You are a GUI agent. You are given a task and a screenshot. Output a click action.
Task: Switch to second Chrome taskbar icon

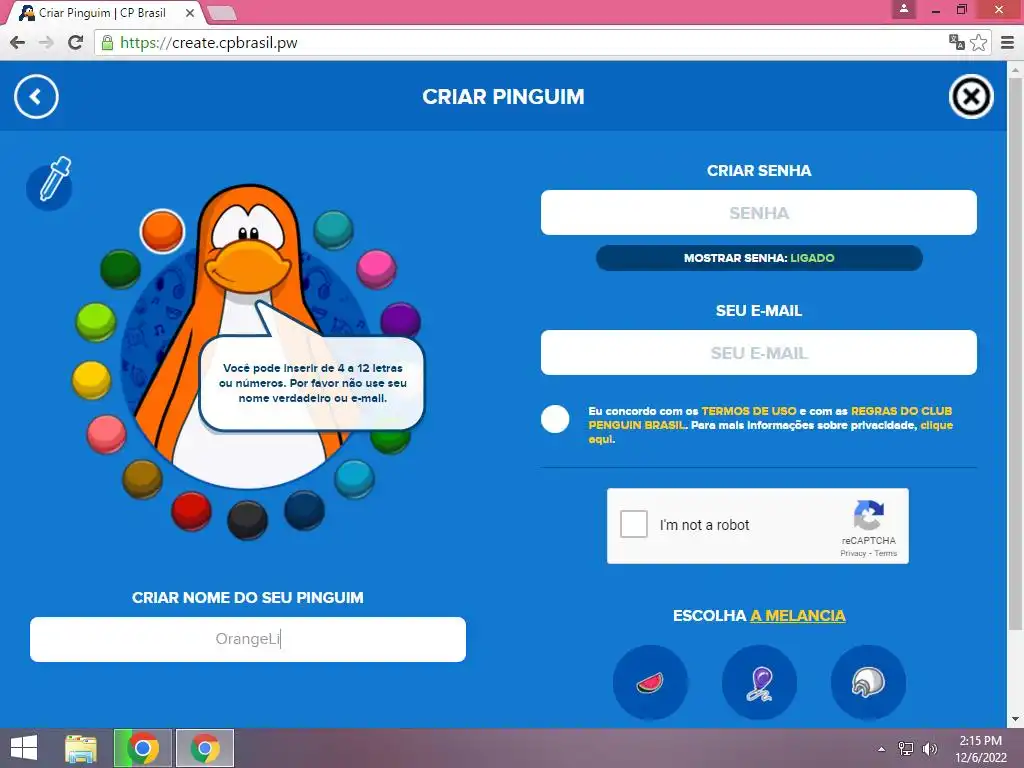(x=204, y=748)
